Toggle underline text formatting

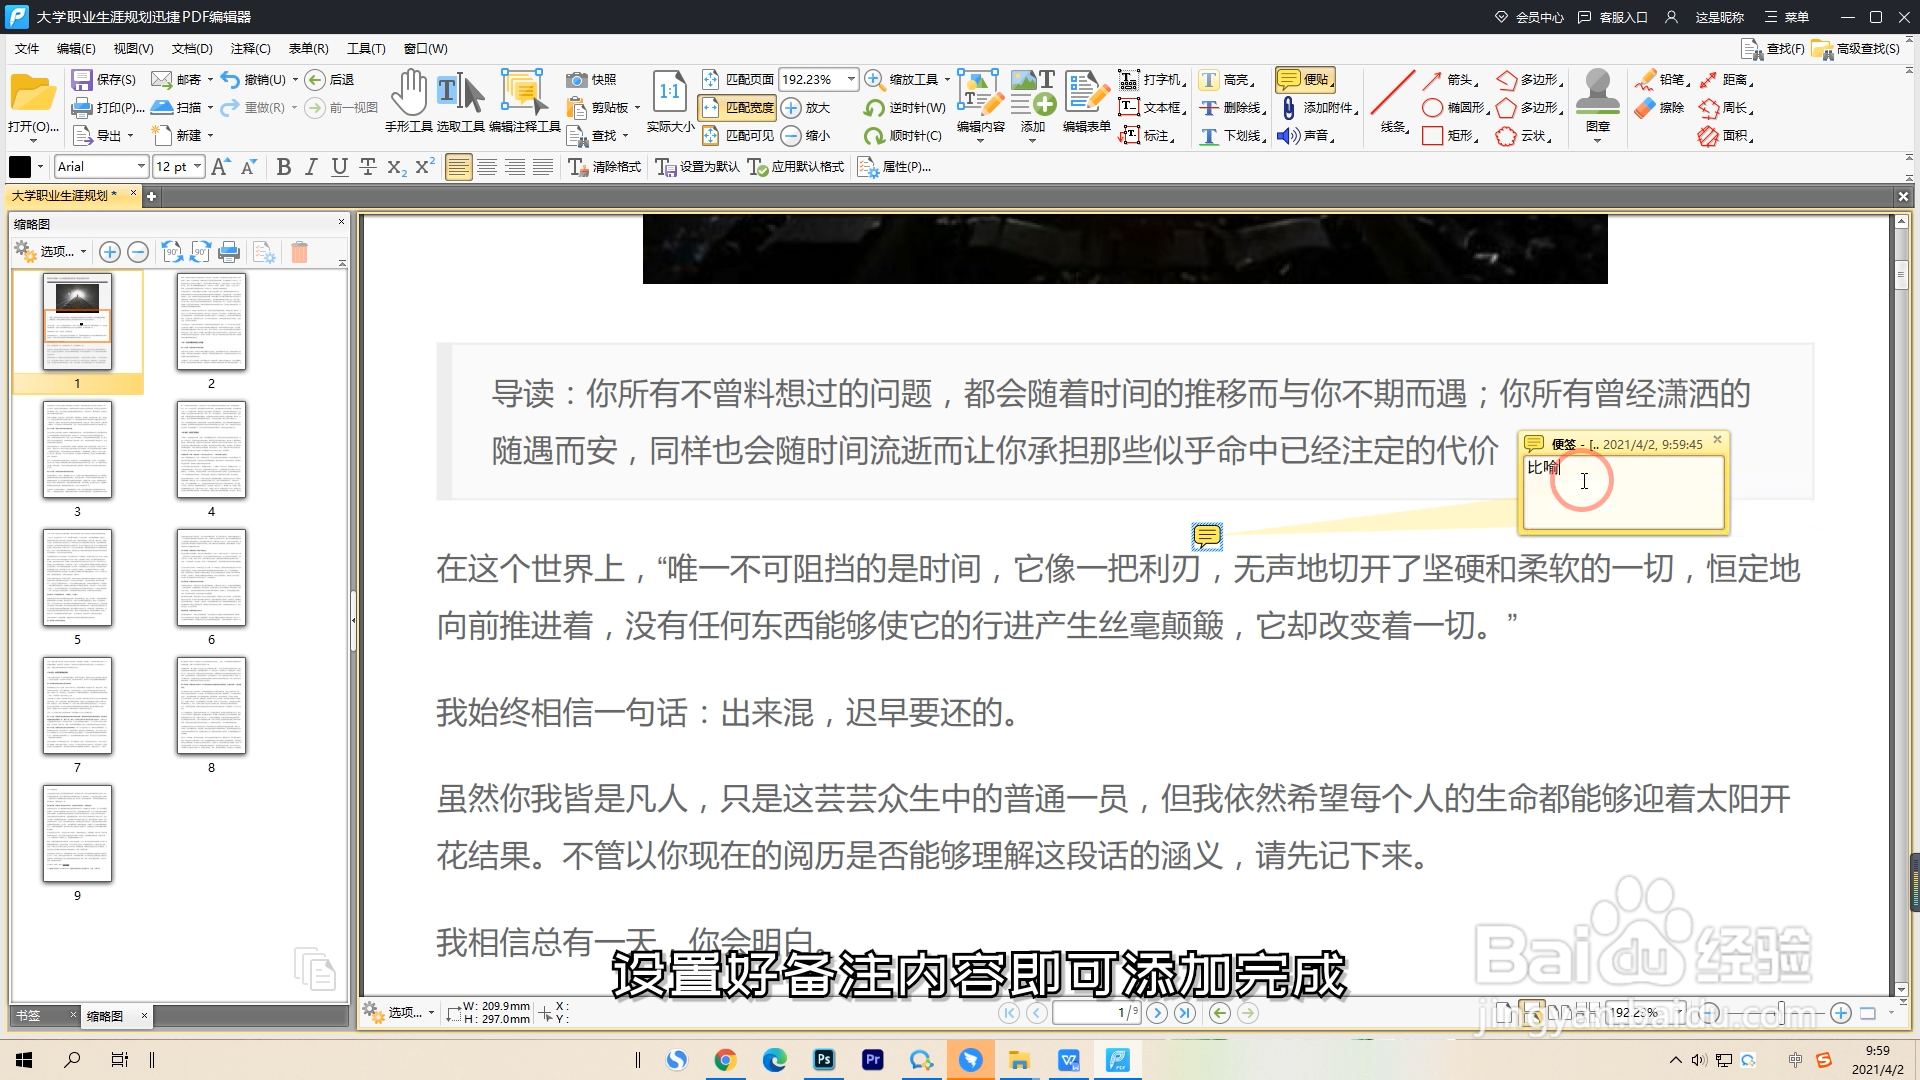339,167
